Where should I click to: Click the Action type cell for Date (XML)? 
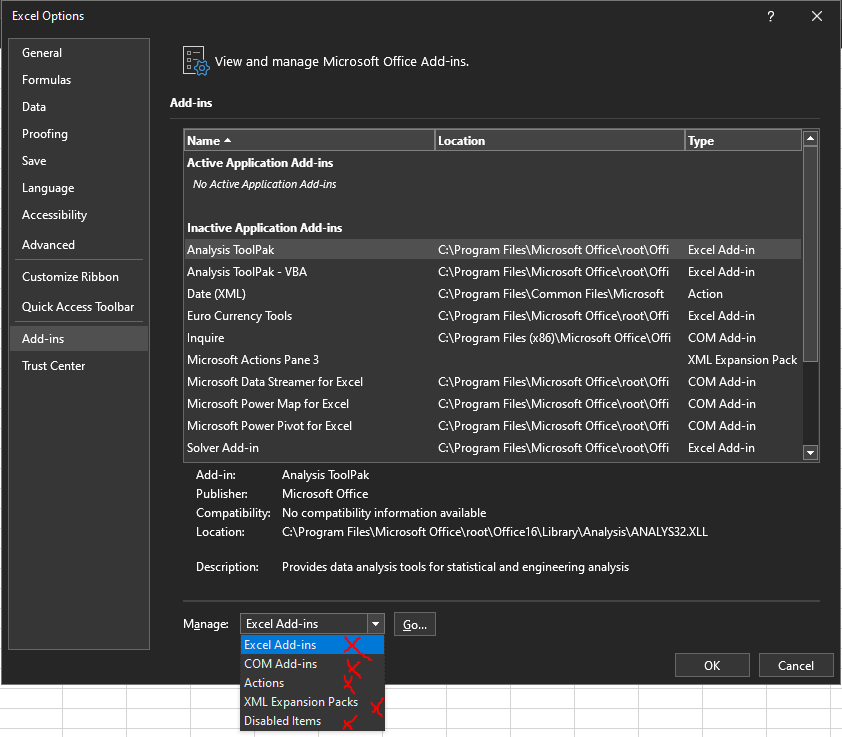(x=705, y=294)
